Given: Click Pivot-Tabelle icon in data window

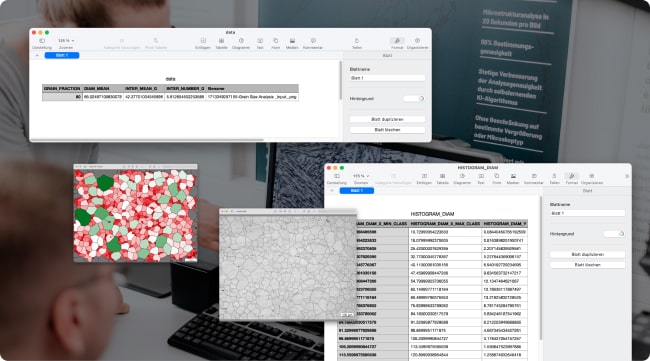Looking at the screenshot, I should pyautogui.click(x=156, y=43).
